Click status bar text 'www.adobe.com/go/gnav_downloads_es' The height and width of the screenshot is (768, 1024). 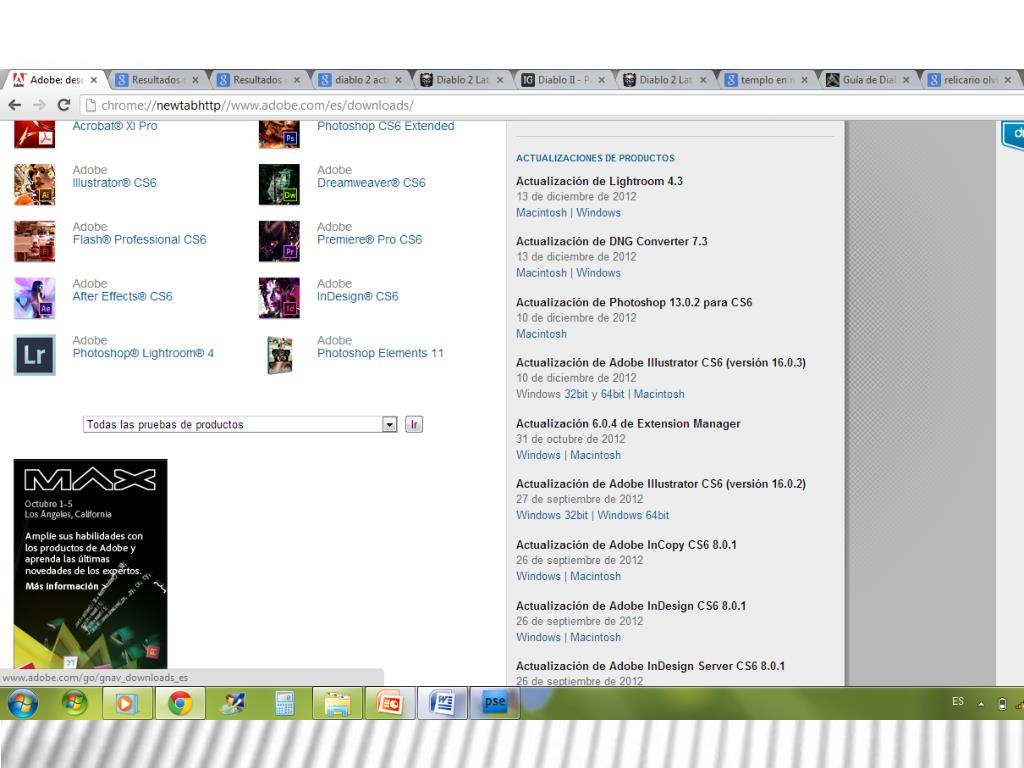click(x=95, y=678)
